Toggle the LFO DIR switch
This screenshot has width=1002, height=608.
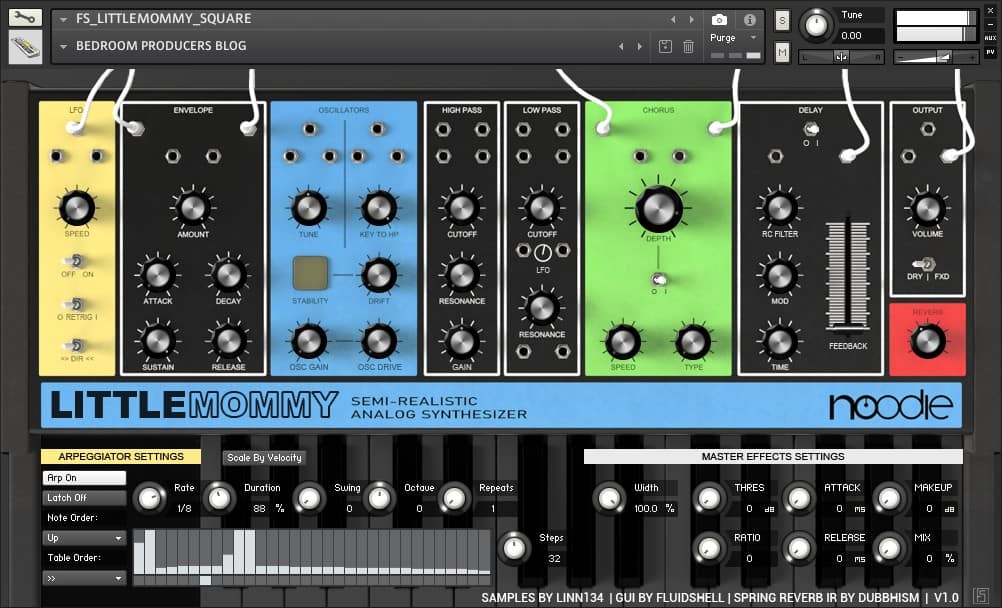(75, 346)
